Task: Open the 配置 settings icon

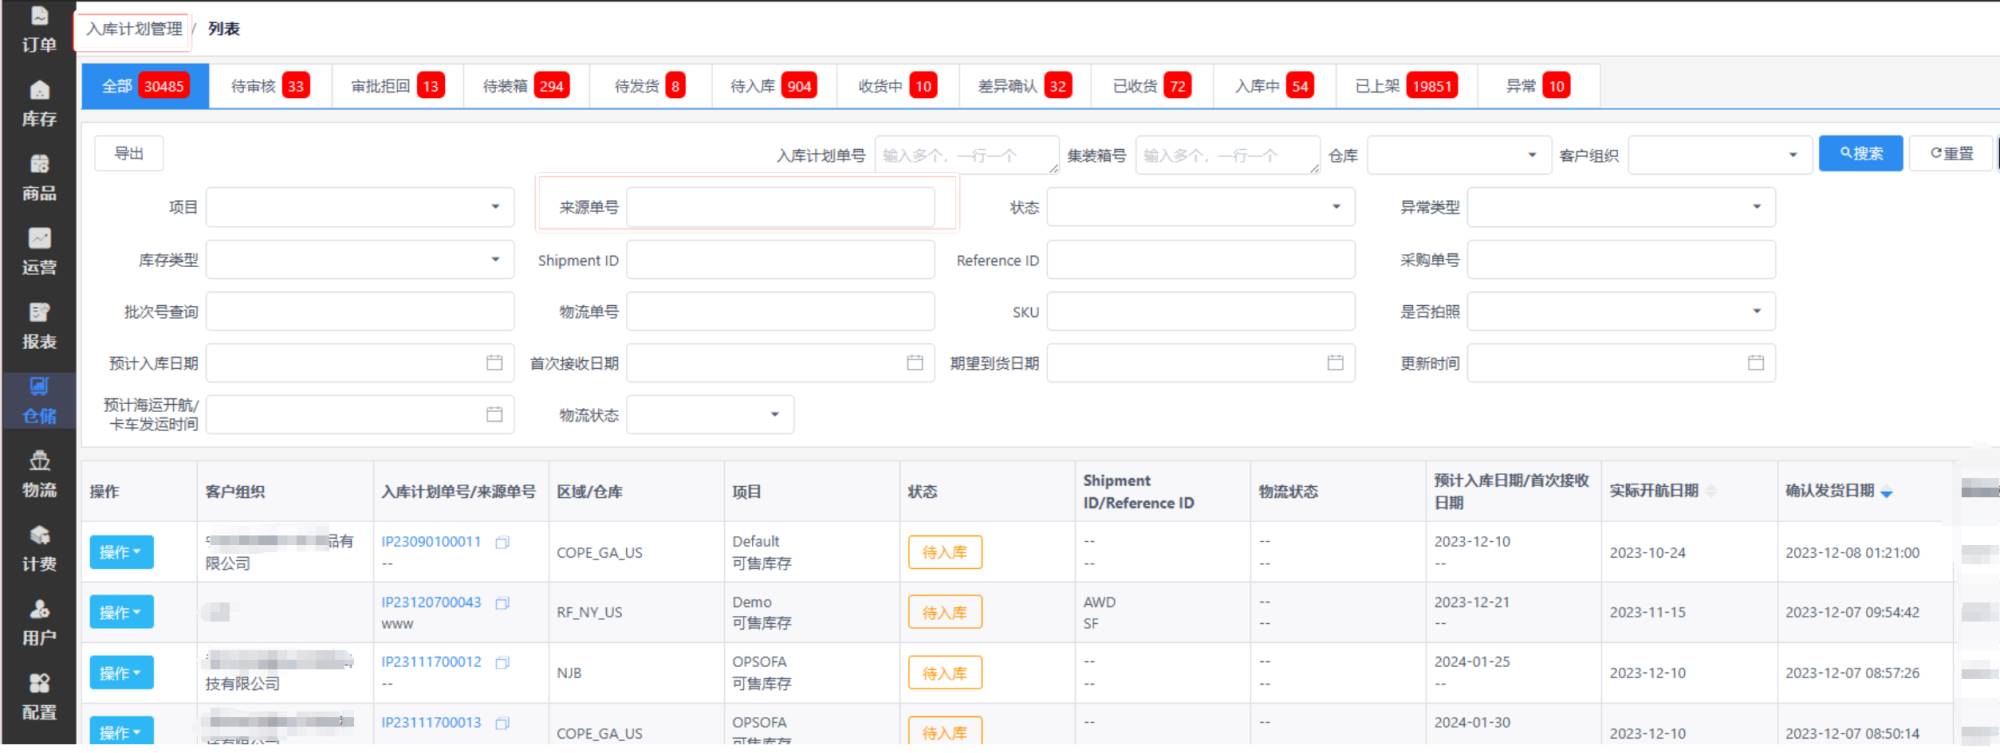Action: coord(39,697)
